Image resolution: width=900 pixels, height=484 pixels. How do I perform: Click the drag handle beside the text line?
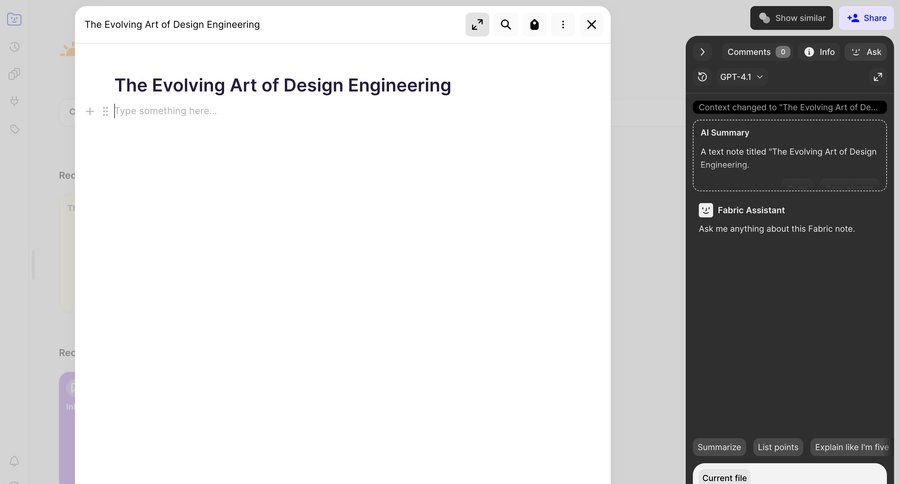[x=105, y=111]
